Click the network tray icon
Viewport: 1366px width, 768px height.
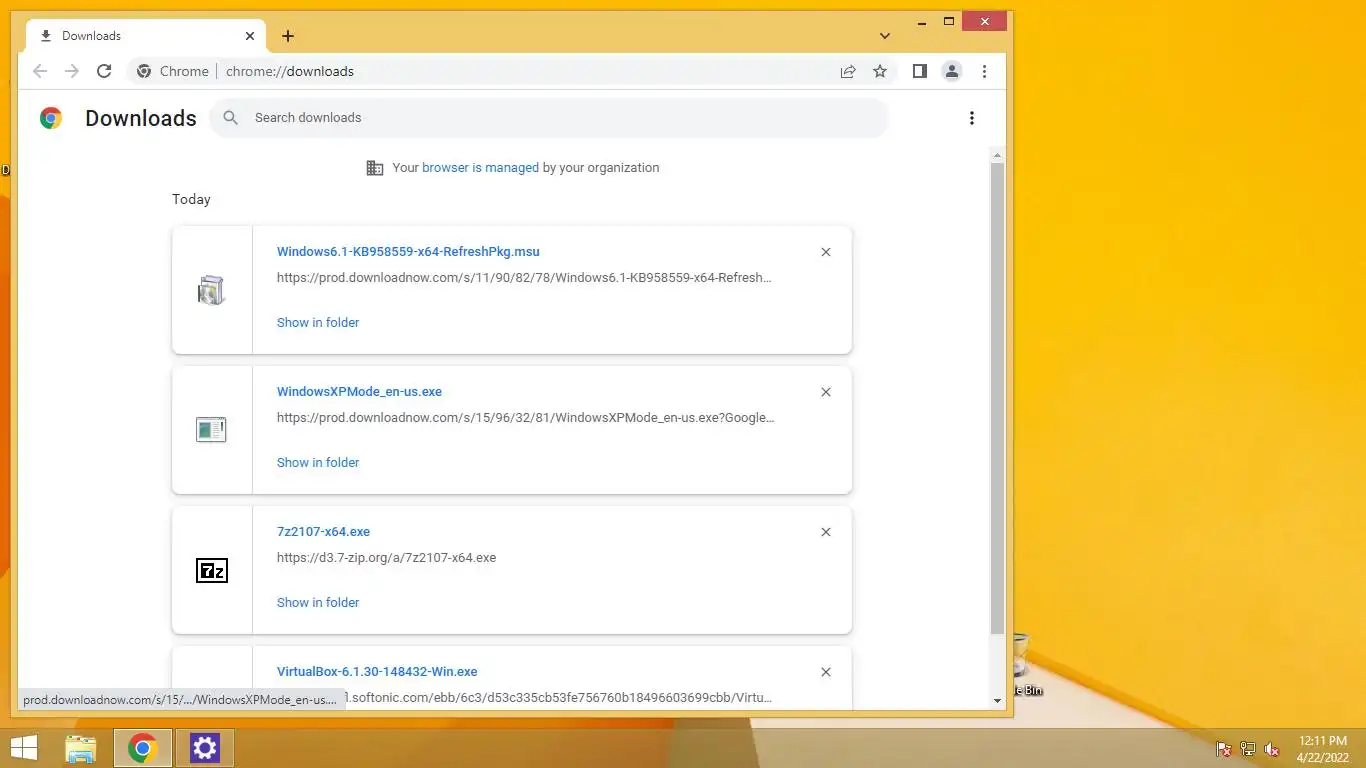click(1247, 749)
